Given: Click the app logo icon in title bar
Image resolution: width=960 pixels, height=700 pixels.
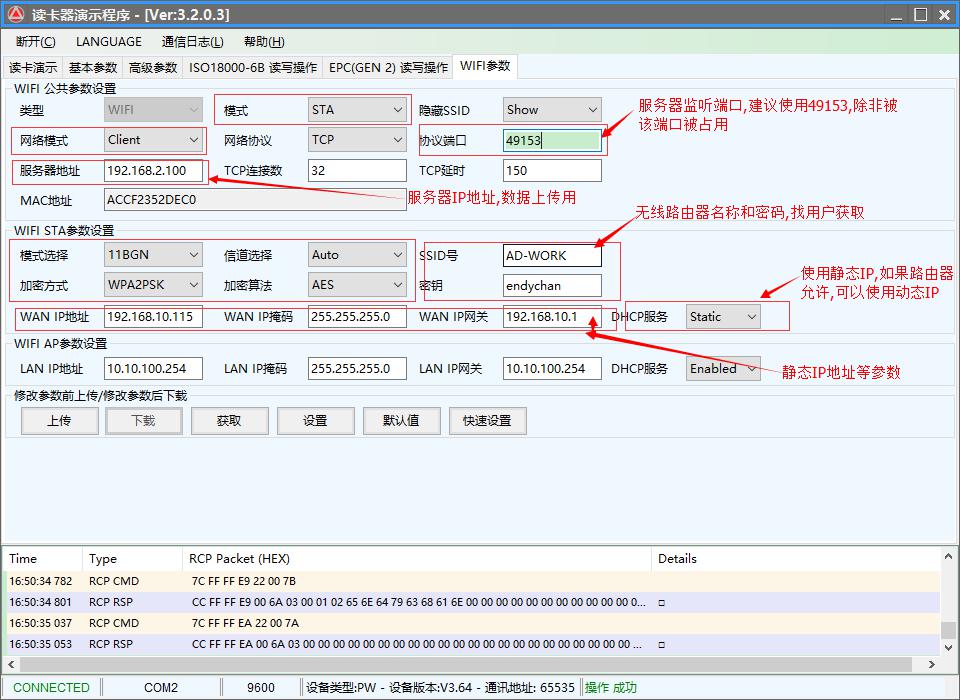Looking at the screenshot, I should tap(16, 15).
